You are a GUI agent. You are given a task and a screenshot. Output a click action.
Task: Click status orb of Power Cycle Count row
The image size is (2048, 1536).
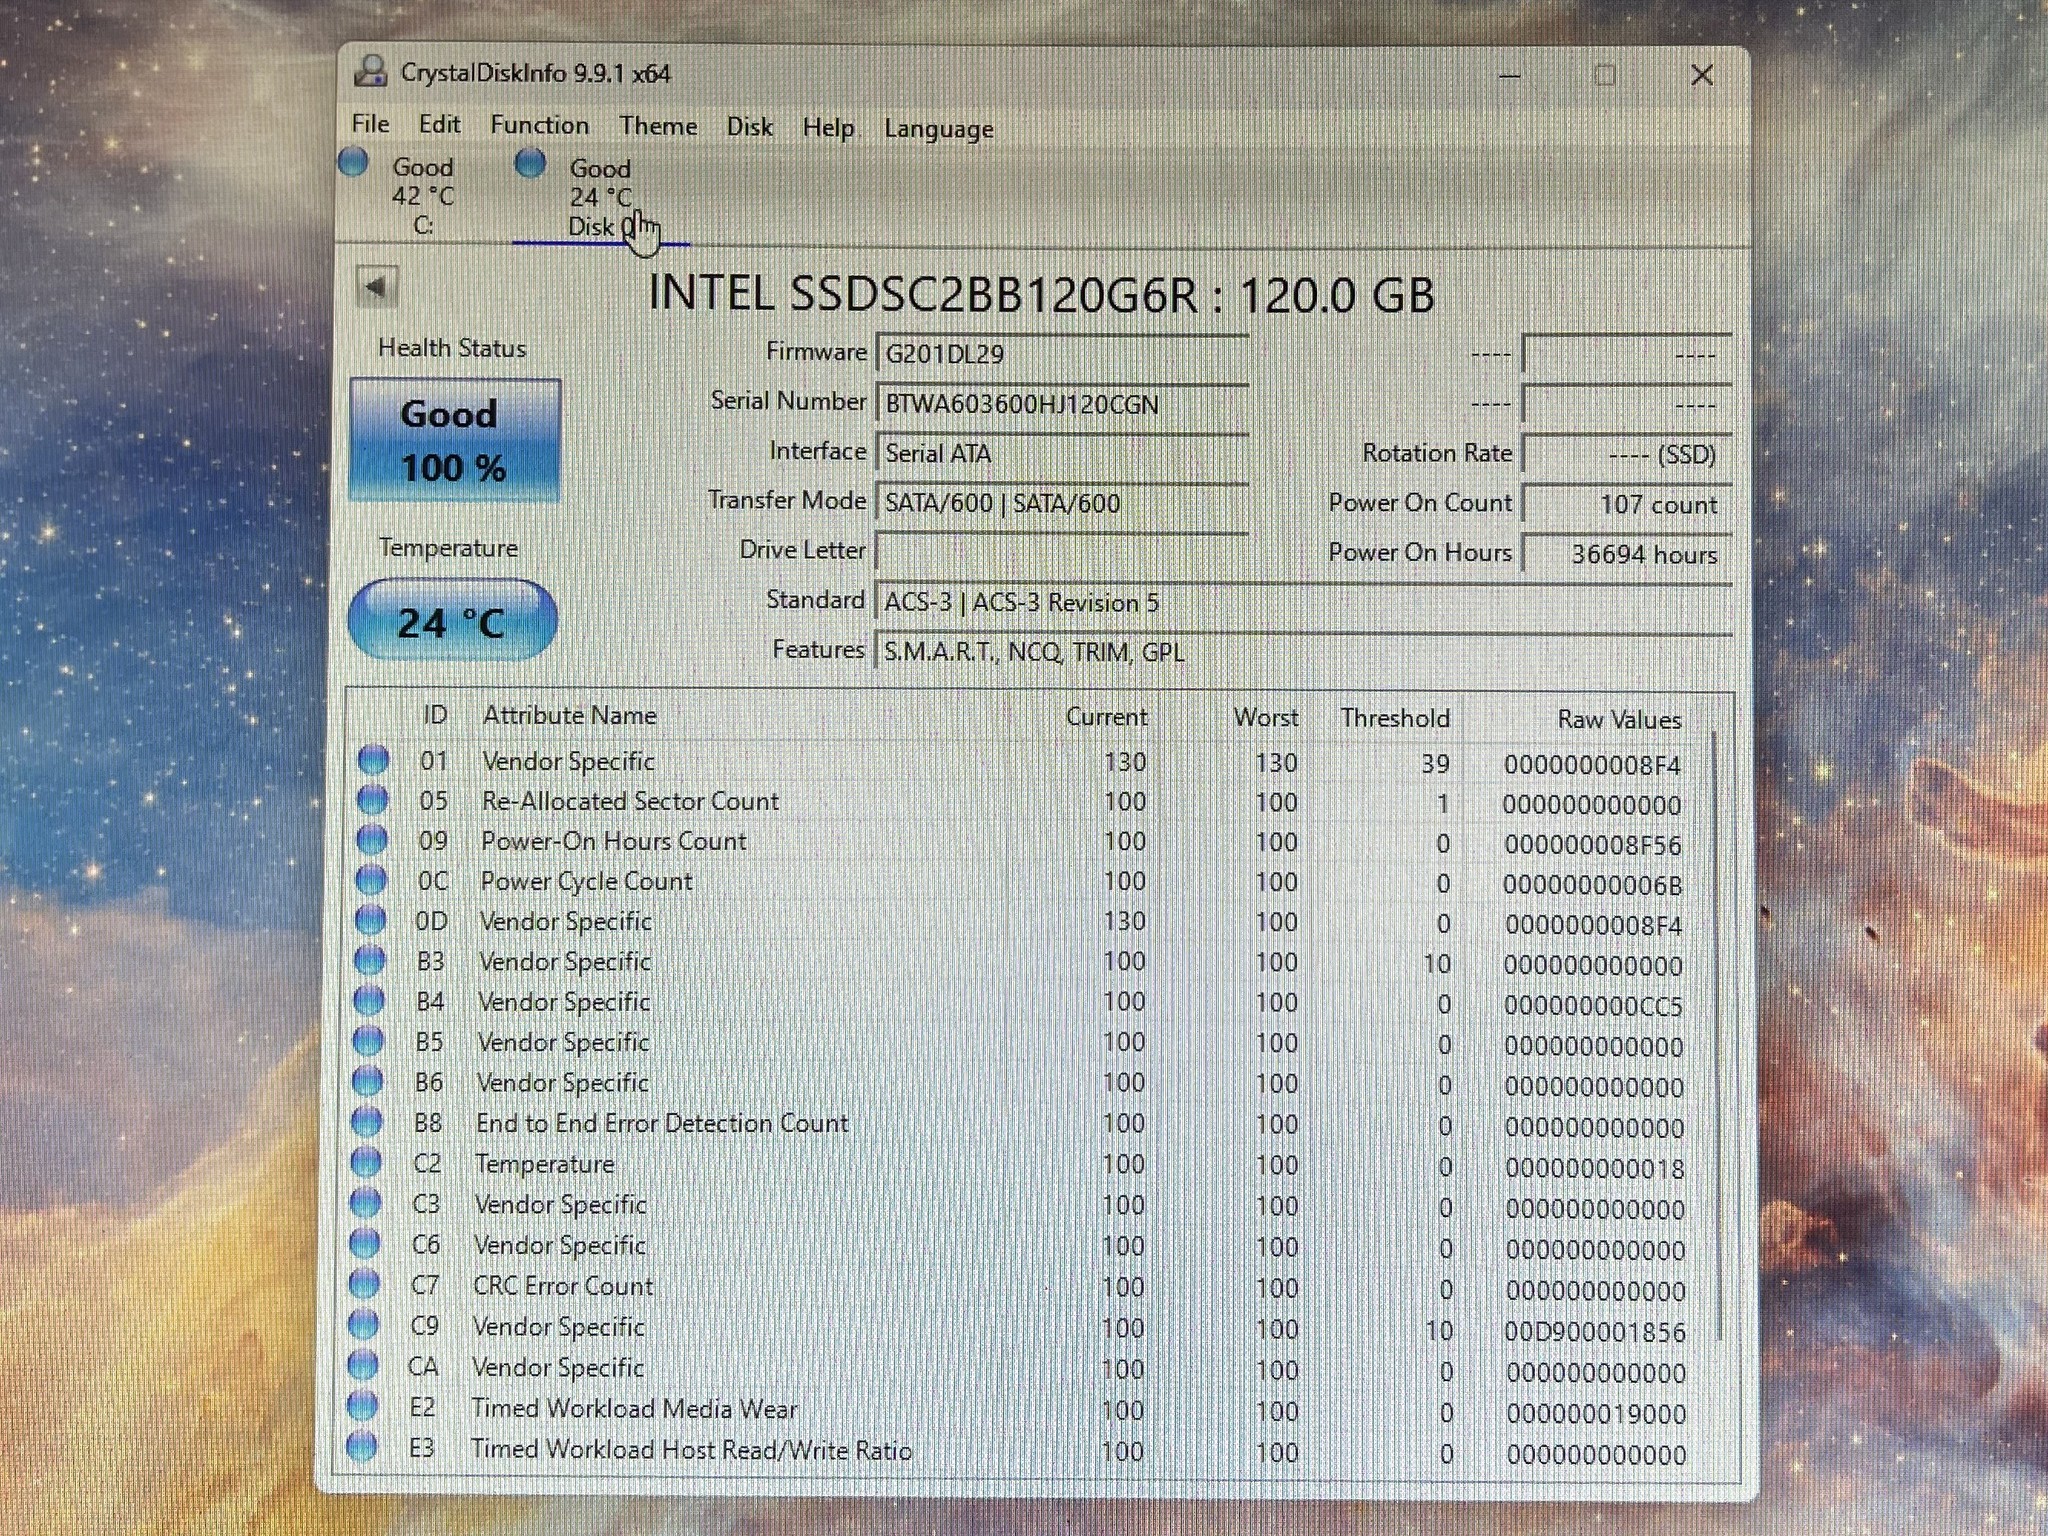coord(371,880)
